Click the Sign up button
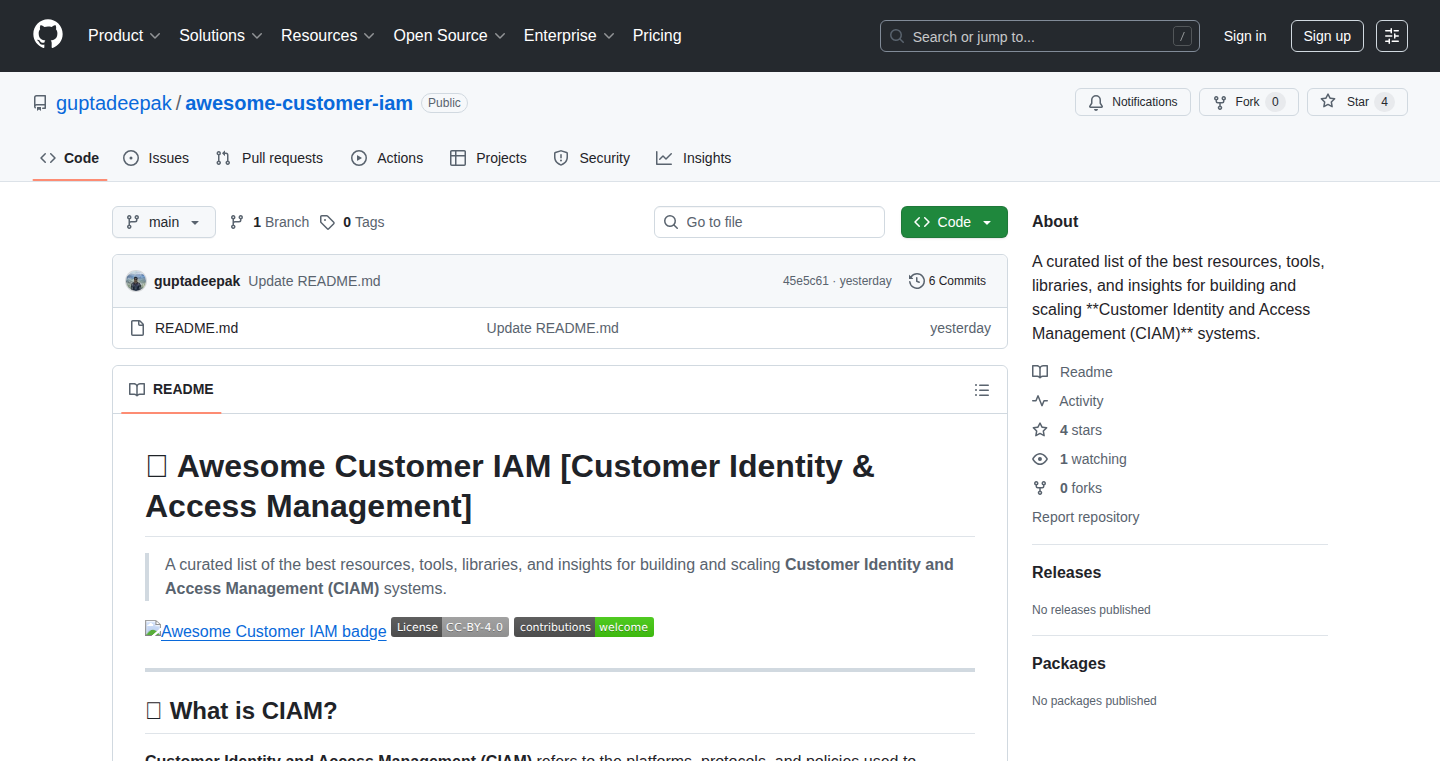The width and height of the screenshot is (1440, 761). (x=1327, y=36)
